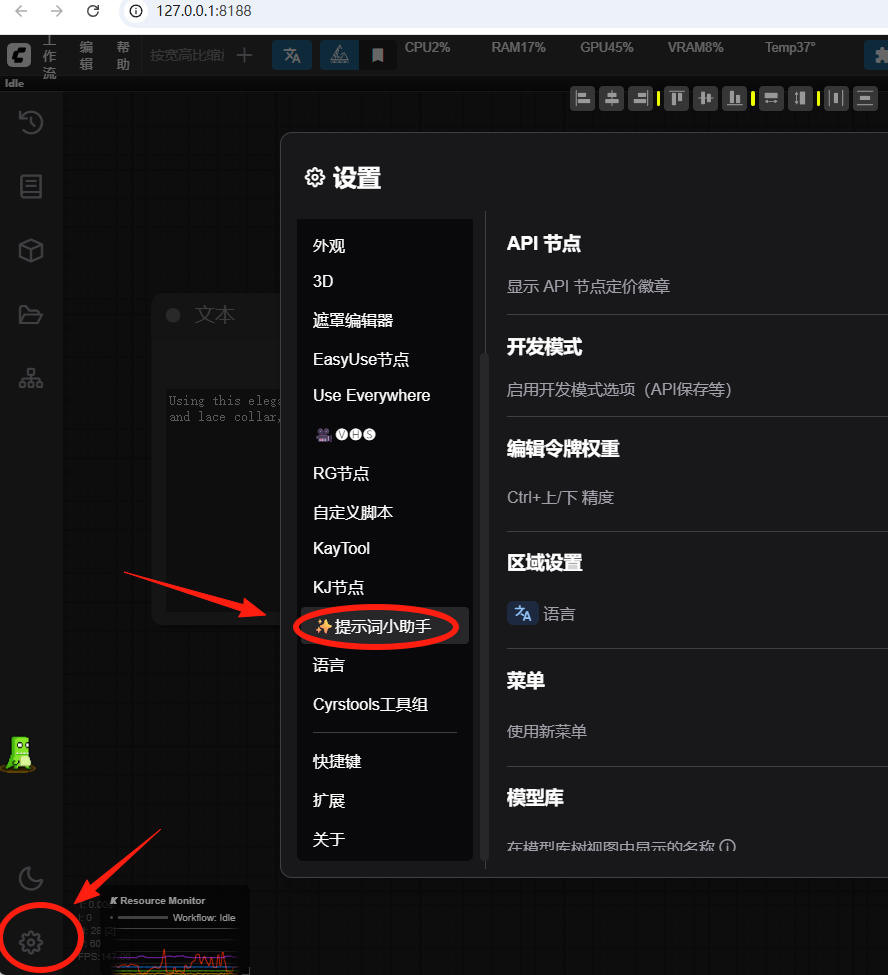Click the 语言 icon under 区域设置
Screen dimensions: 888x975
coord(521,613)
